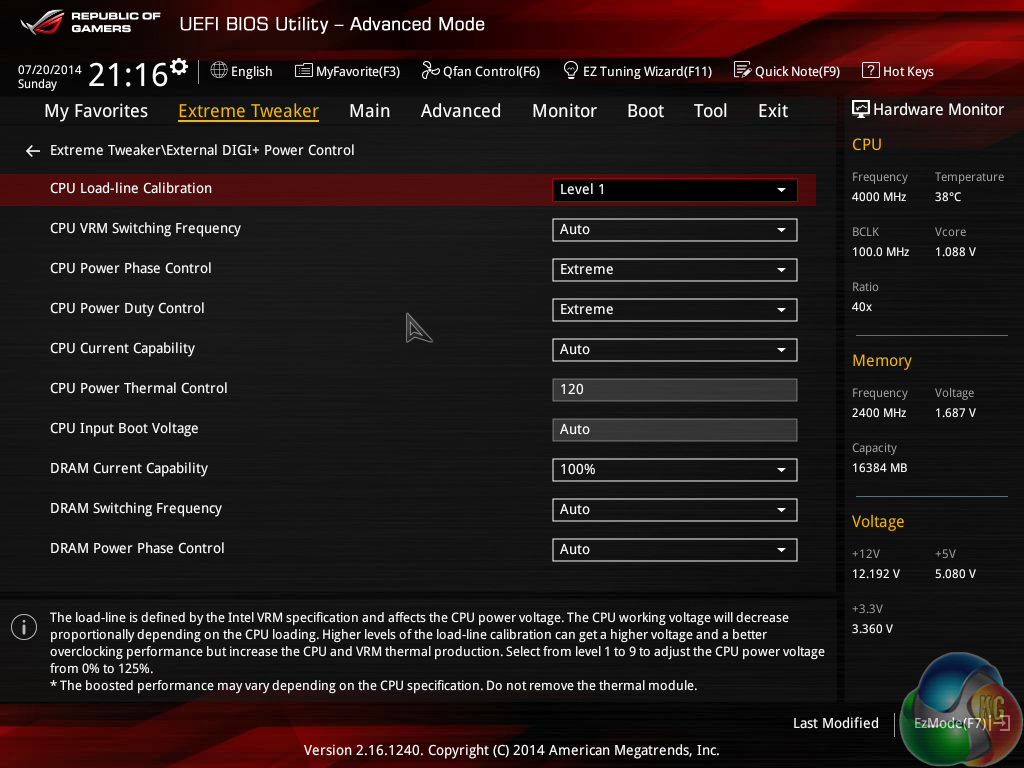
Task: Expand CPU Power Duty Control dropdown
Action: point(675,310)
